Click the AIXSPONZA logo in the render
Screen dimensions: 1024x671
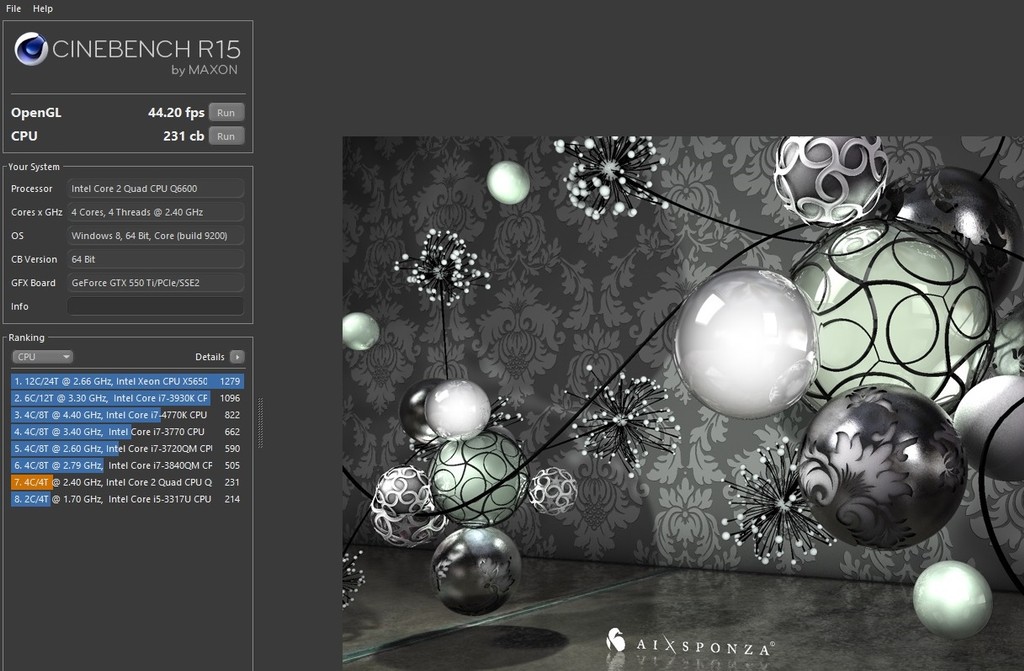tap(690, 642)
